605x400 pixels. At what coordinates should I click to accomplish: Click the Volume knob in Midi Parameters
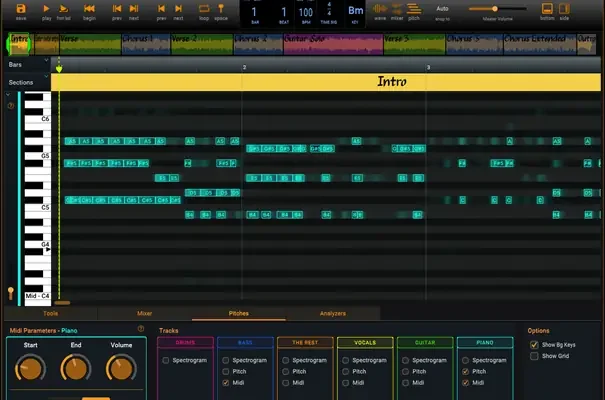tap(119, 369)
